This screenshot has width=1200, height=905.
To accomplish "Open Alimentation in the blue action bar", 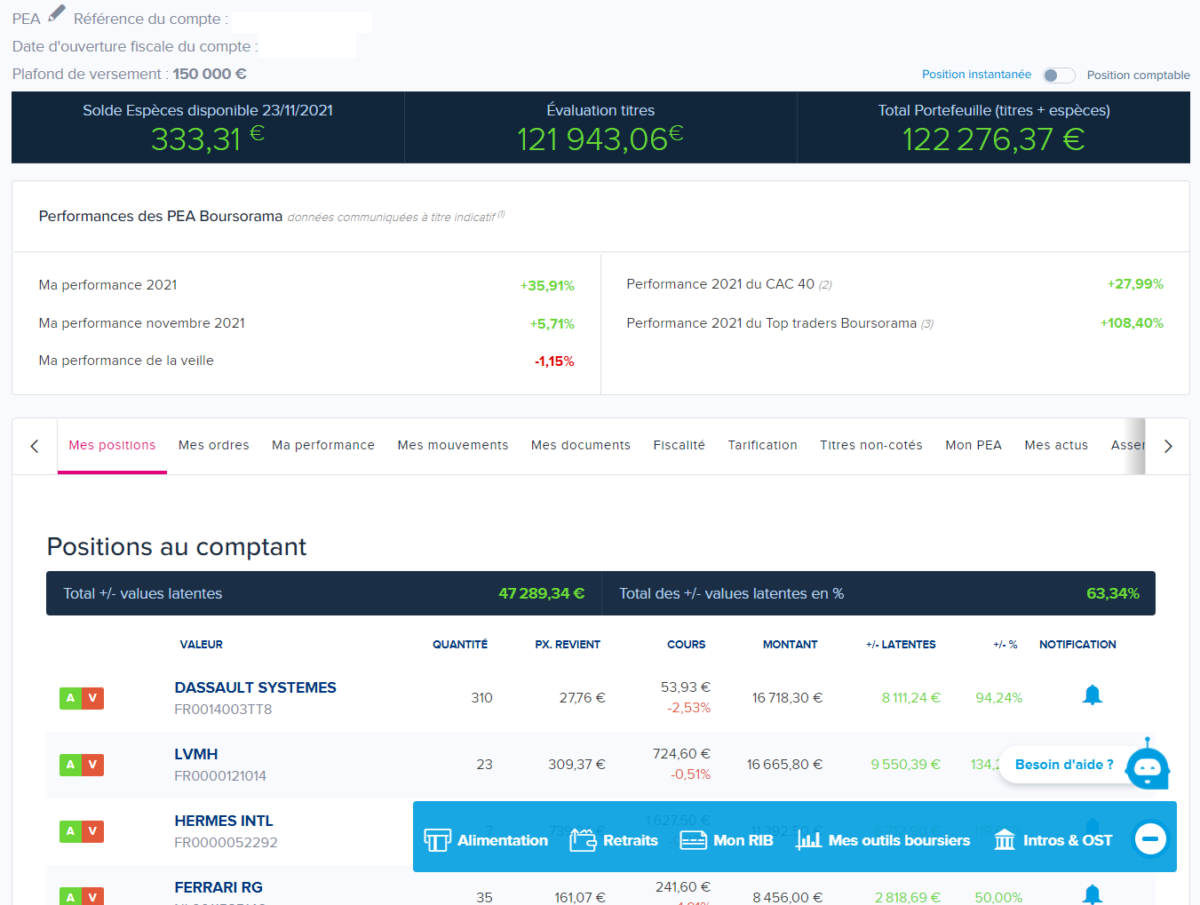I will (x=486, y=840).
